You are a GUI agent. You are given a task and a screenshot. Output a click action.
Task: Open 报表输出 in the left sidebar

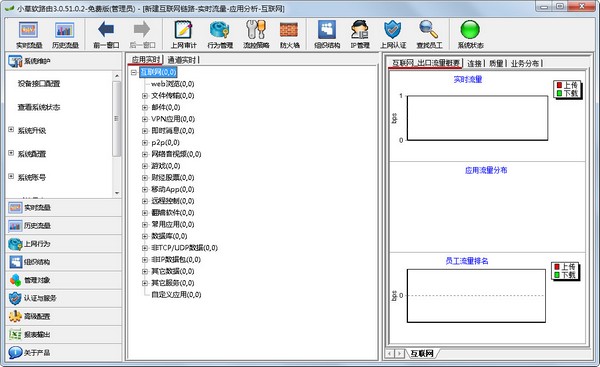click(64, 334)
